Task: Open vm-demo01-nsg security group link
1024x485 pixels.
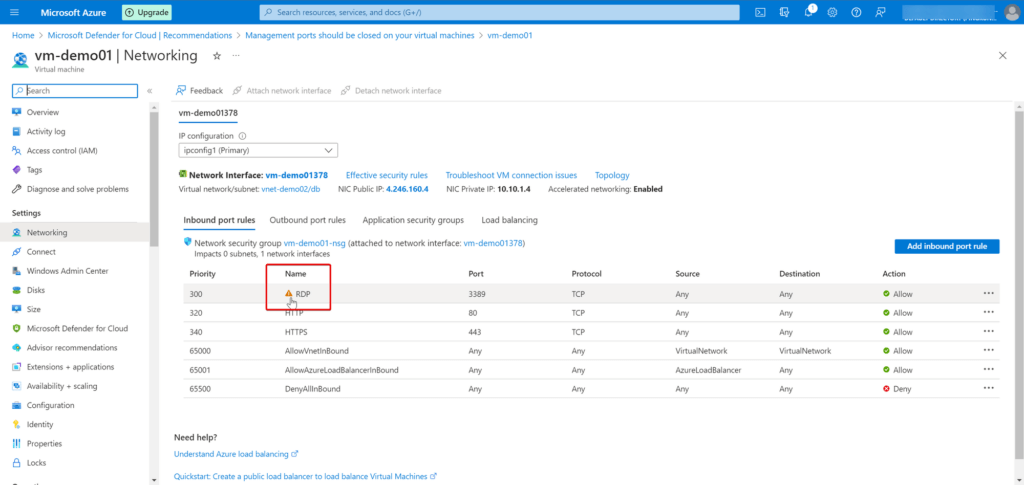Action: (314, 243)
